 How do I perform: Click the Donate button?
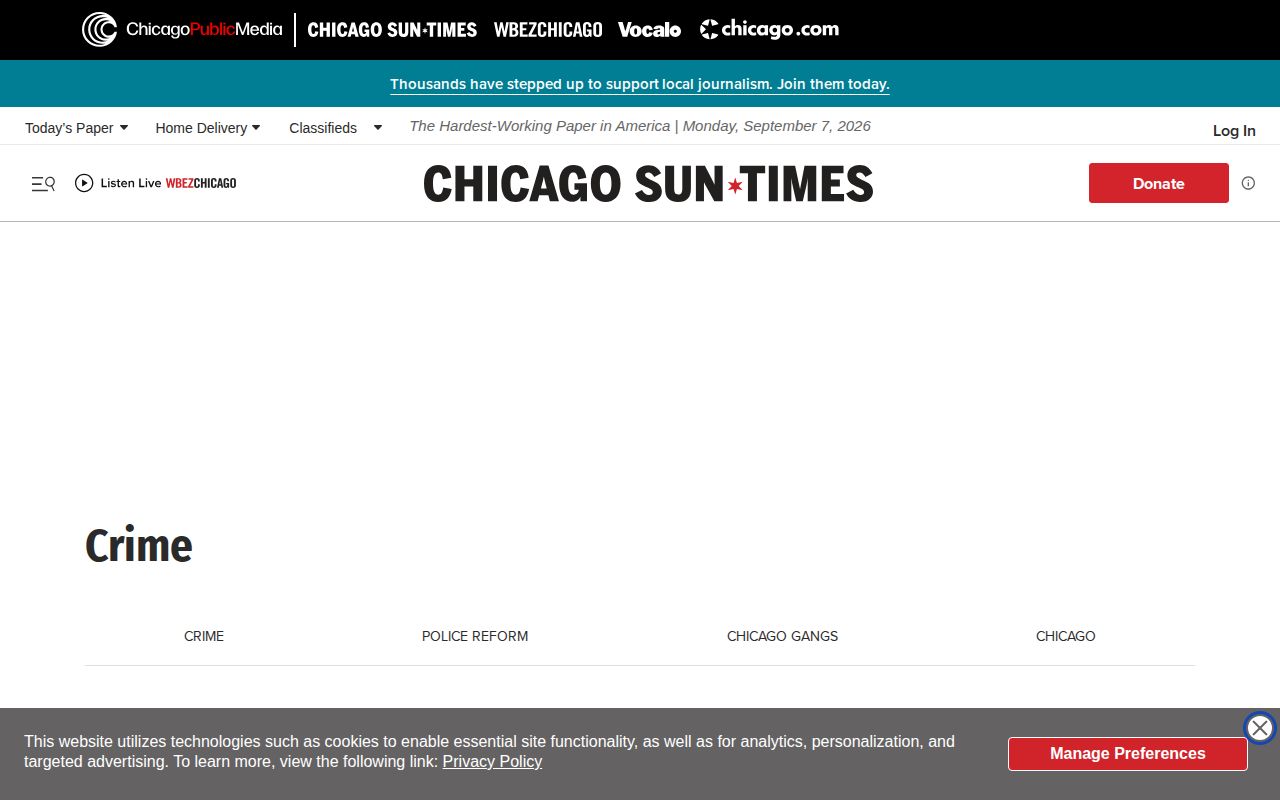click(1159, 183)
